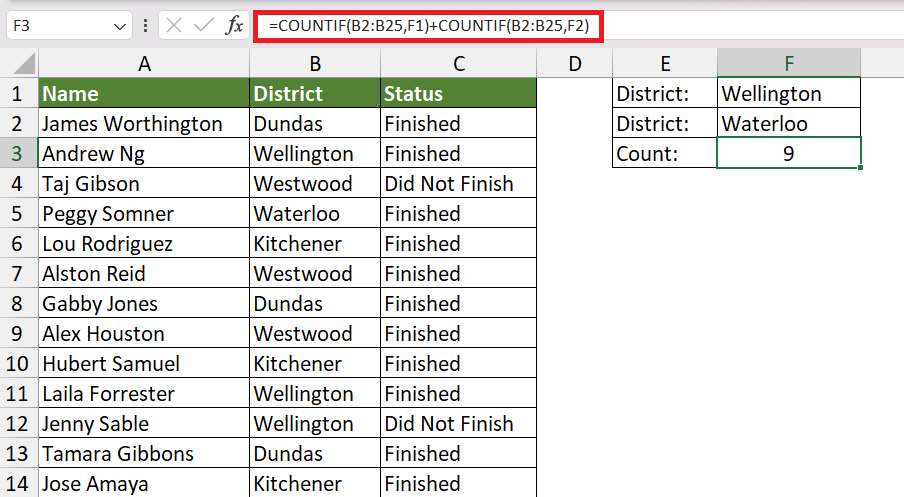
Task: Select cell F2 containing Waterloo
Action: click(789, 123)
